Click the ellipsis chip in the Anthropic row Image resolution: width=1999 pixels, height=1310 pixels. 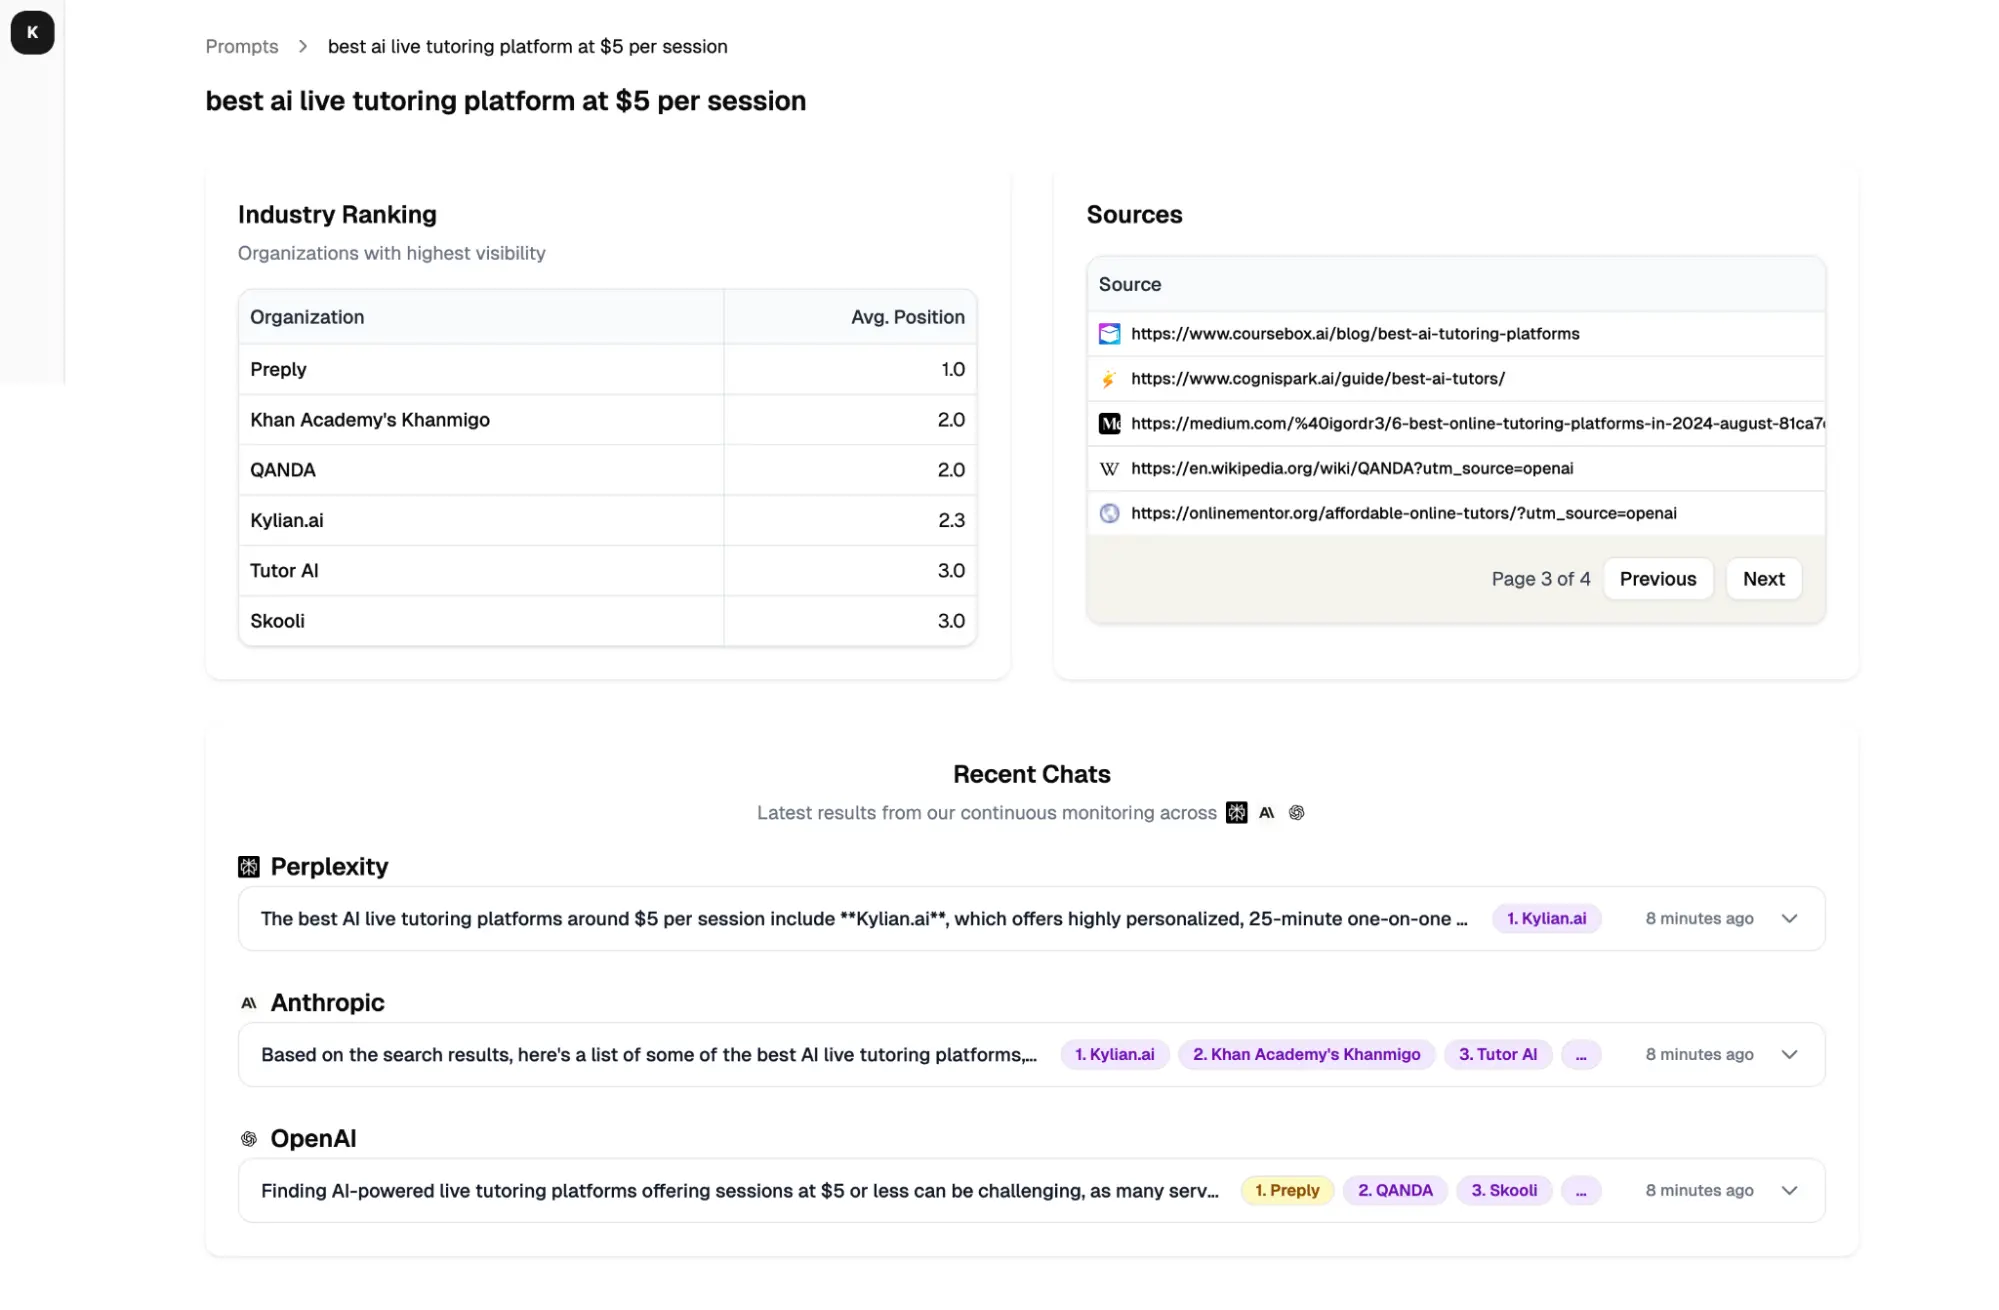coord(1581,1054)
